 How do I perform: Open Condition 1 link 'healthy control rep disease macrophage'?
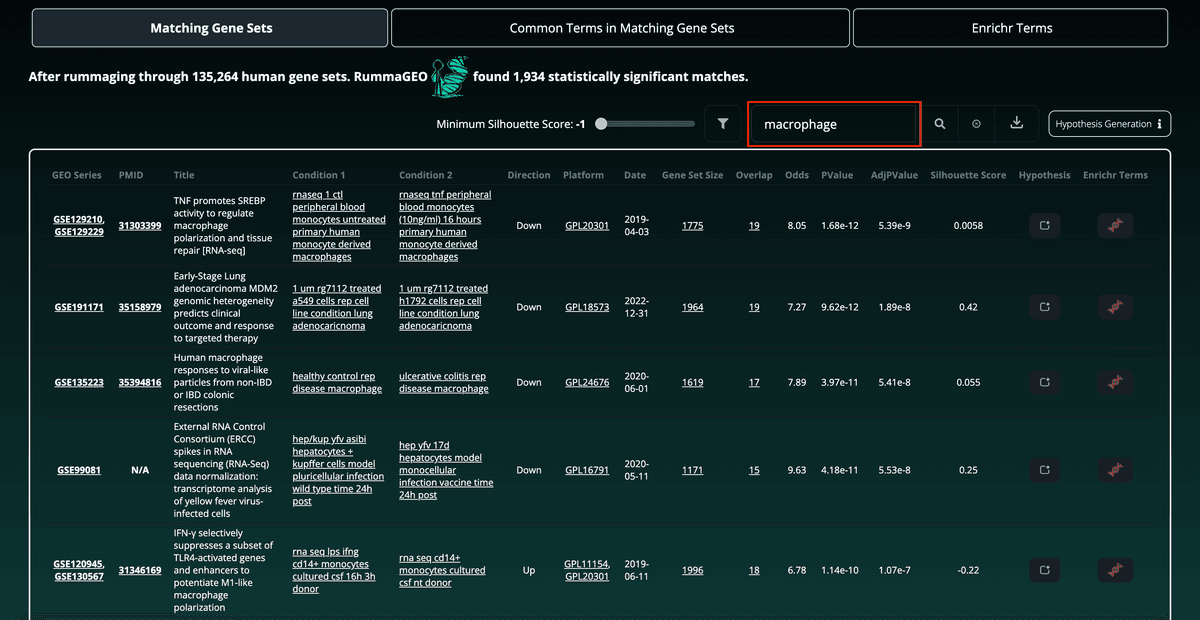(x=337, y=382)
